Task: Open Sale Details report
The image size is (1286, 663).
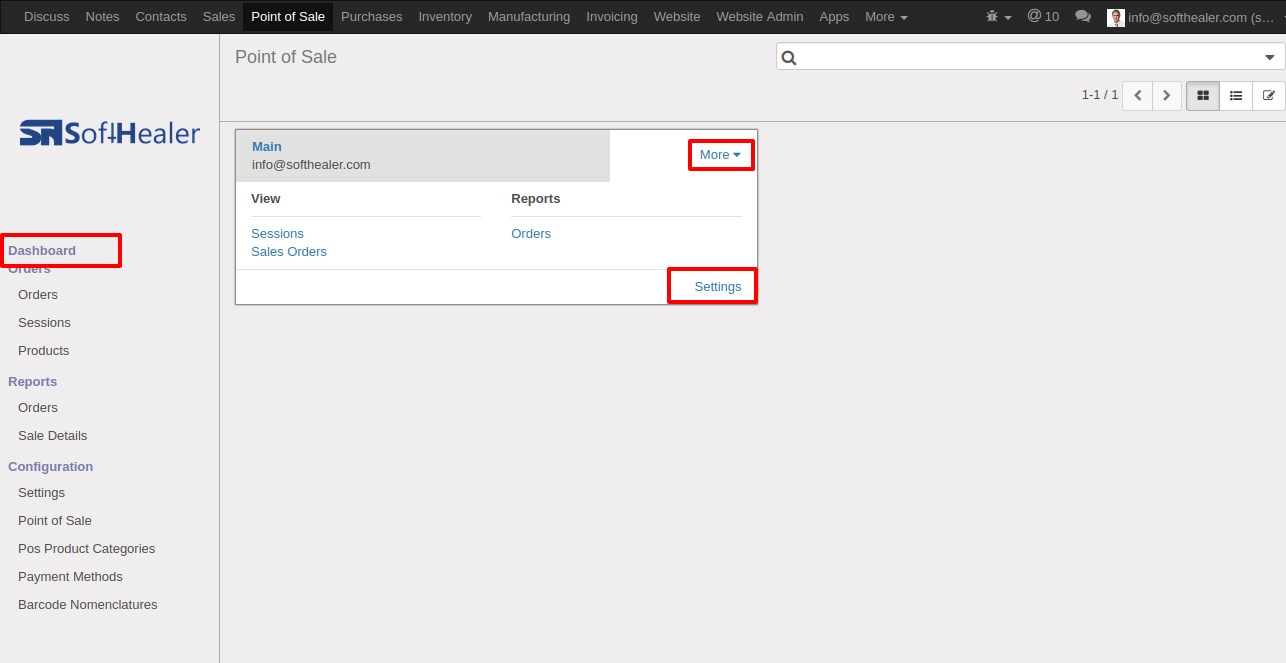Action: click(x=53, y=436)
